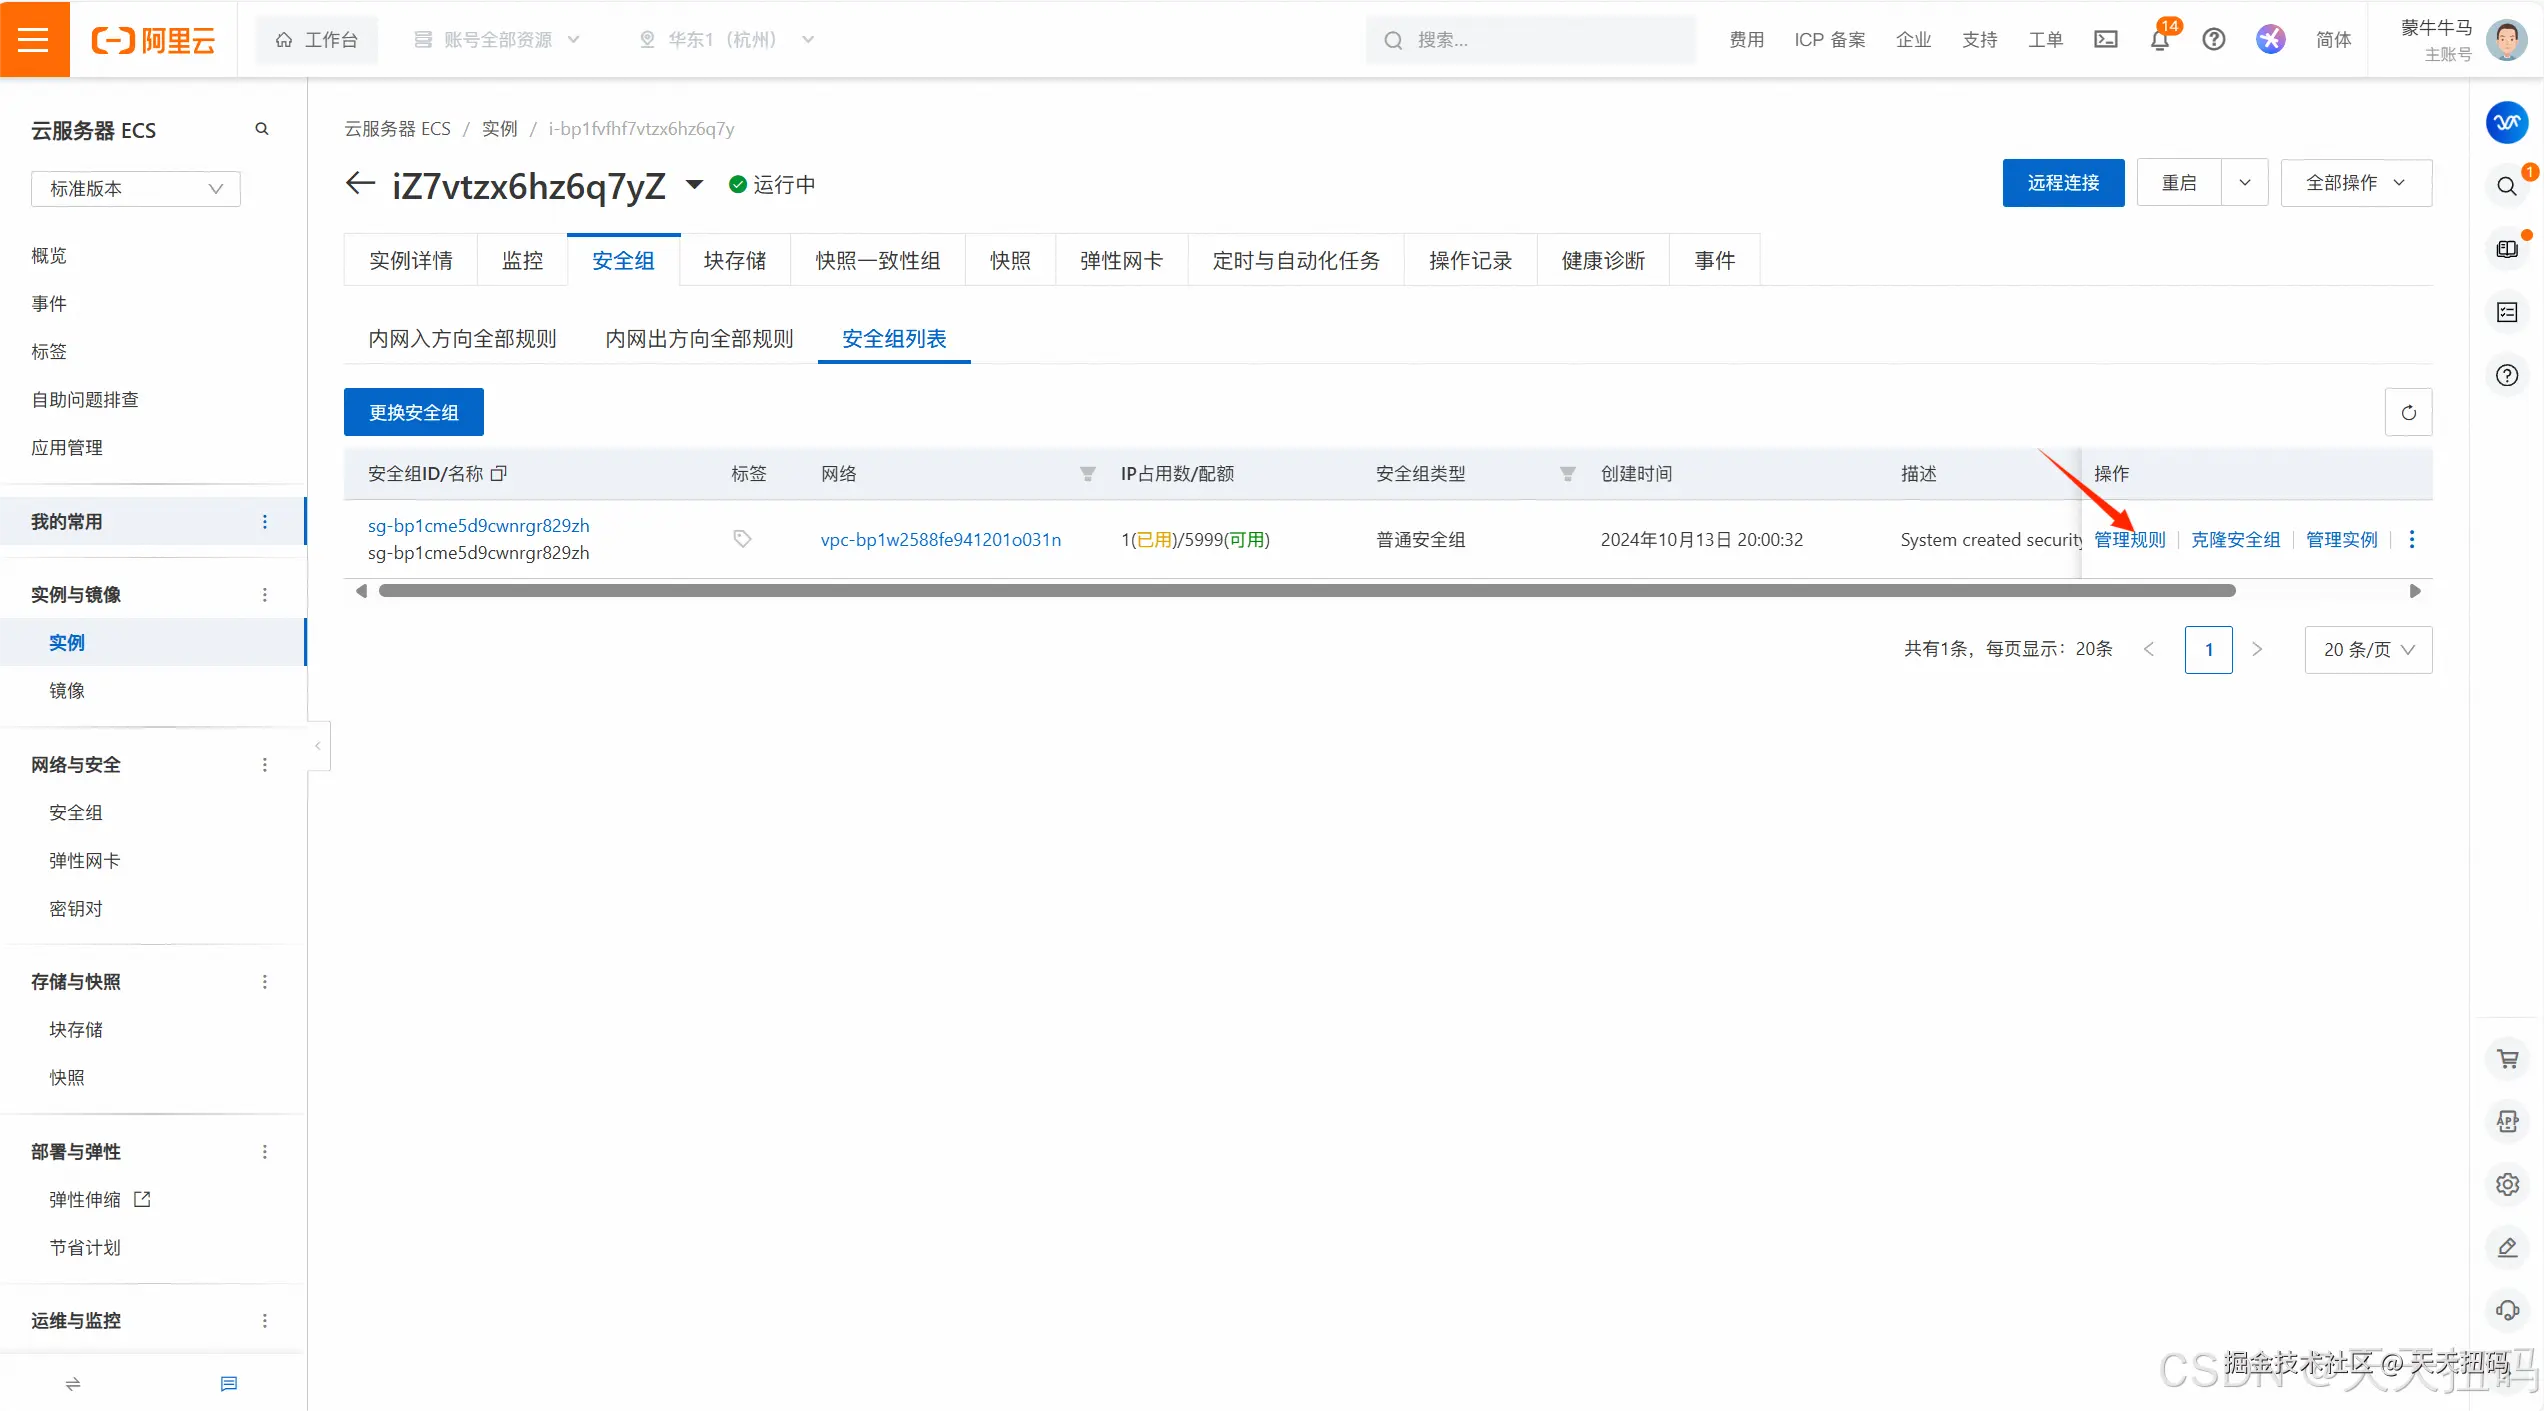
Task: Filter the 安全组类型 column
Action: [1567, 474]
